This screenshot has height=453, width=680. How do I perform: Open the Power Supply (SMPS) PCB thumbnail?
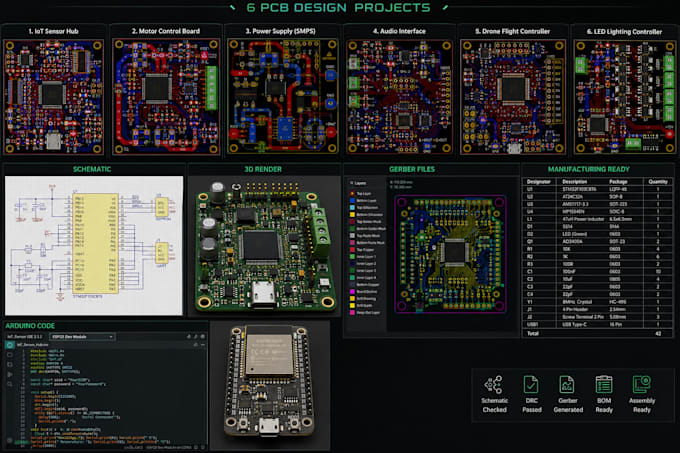pos(283,97)
